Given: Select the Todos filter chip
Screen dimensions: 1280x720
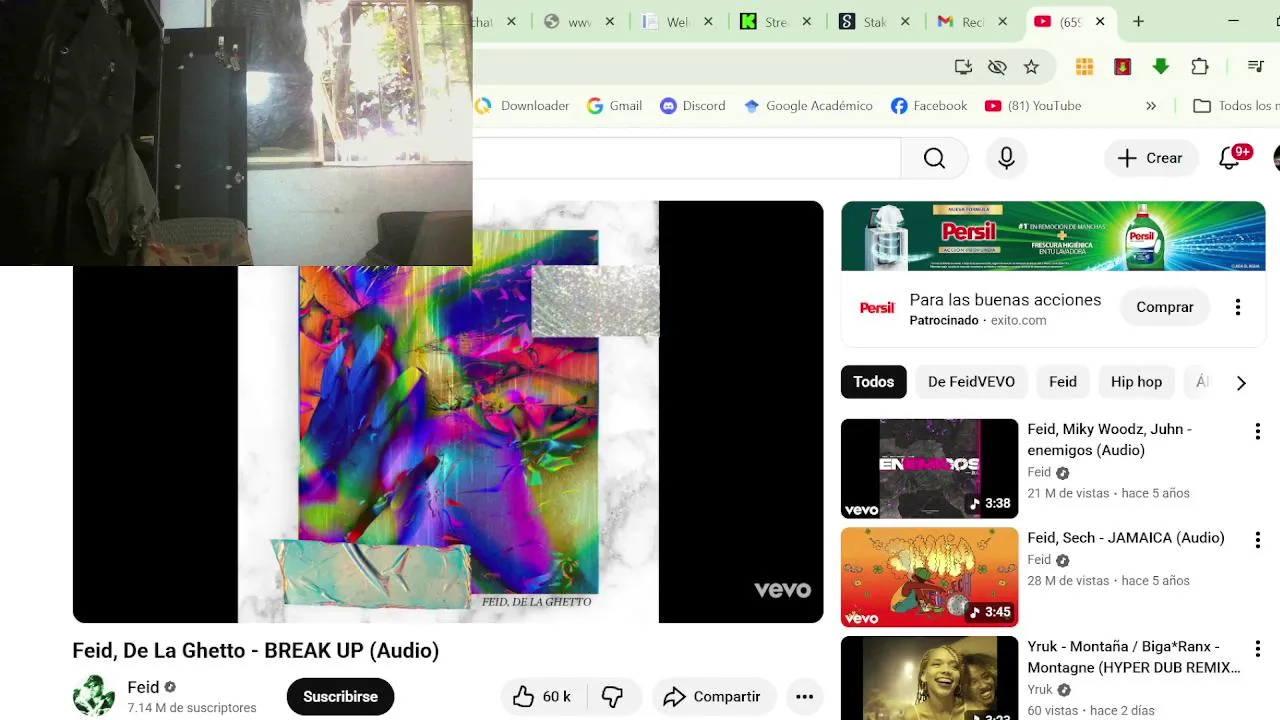Looking at the screenshot, I should tap(873, 382).
